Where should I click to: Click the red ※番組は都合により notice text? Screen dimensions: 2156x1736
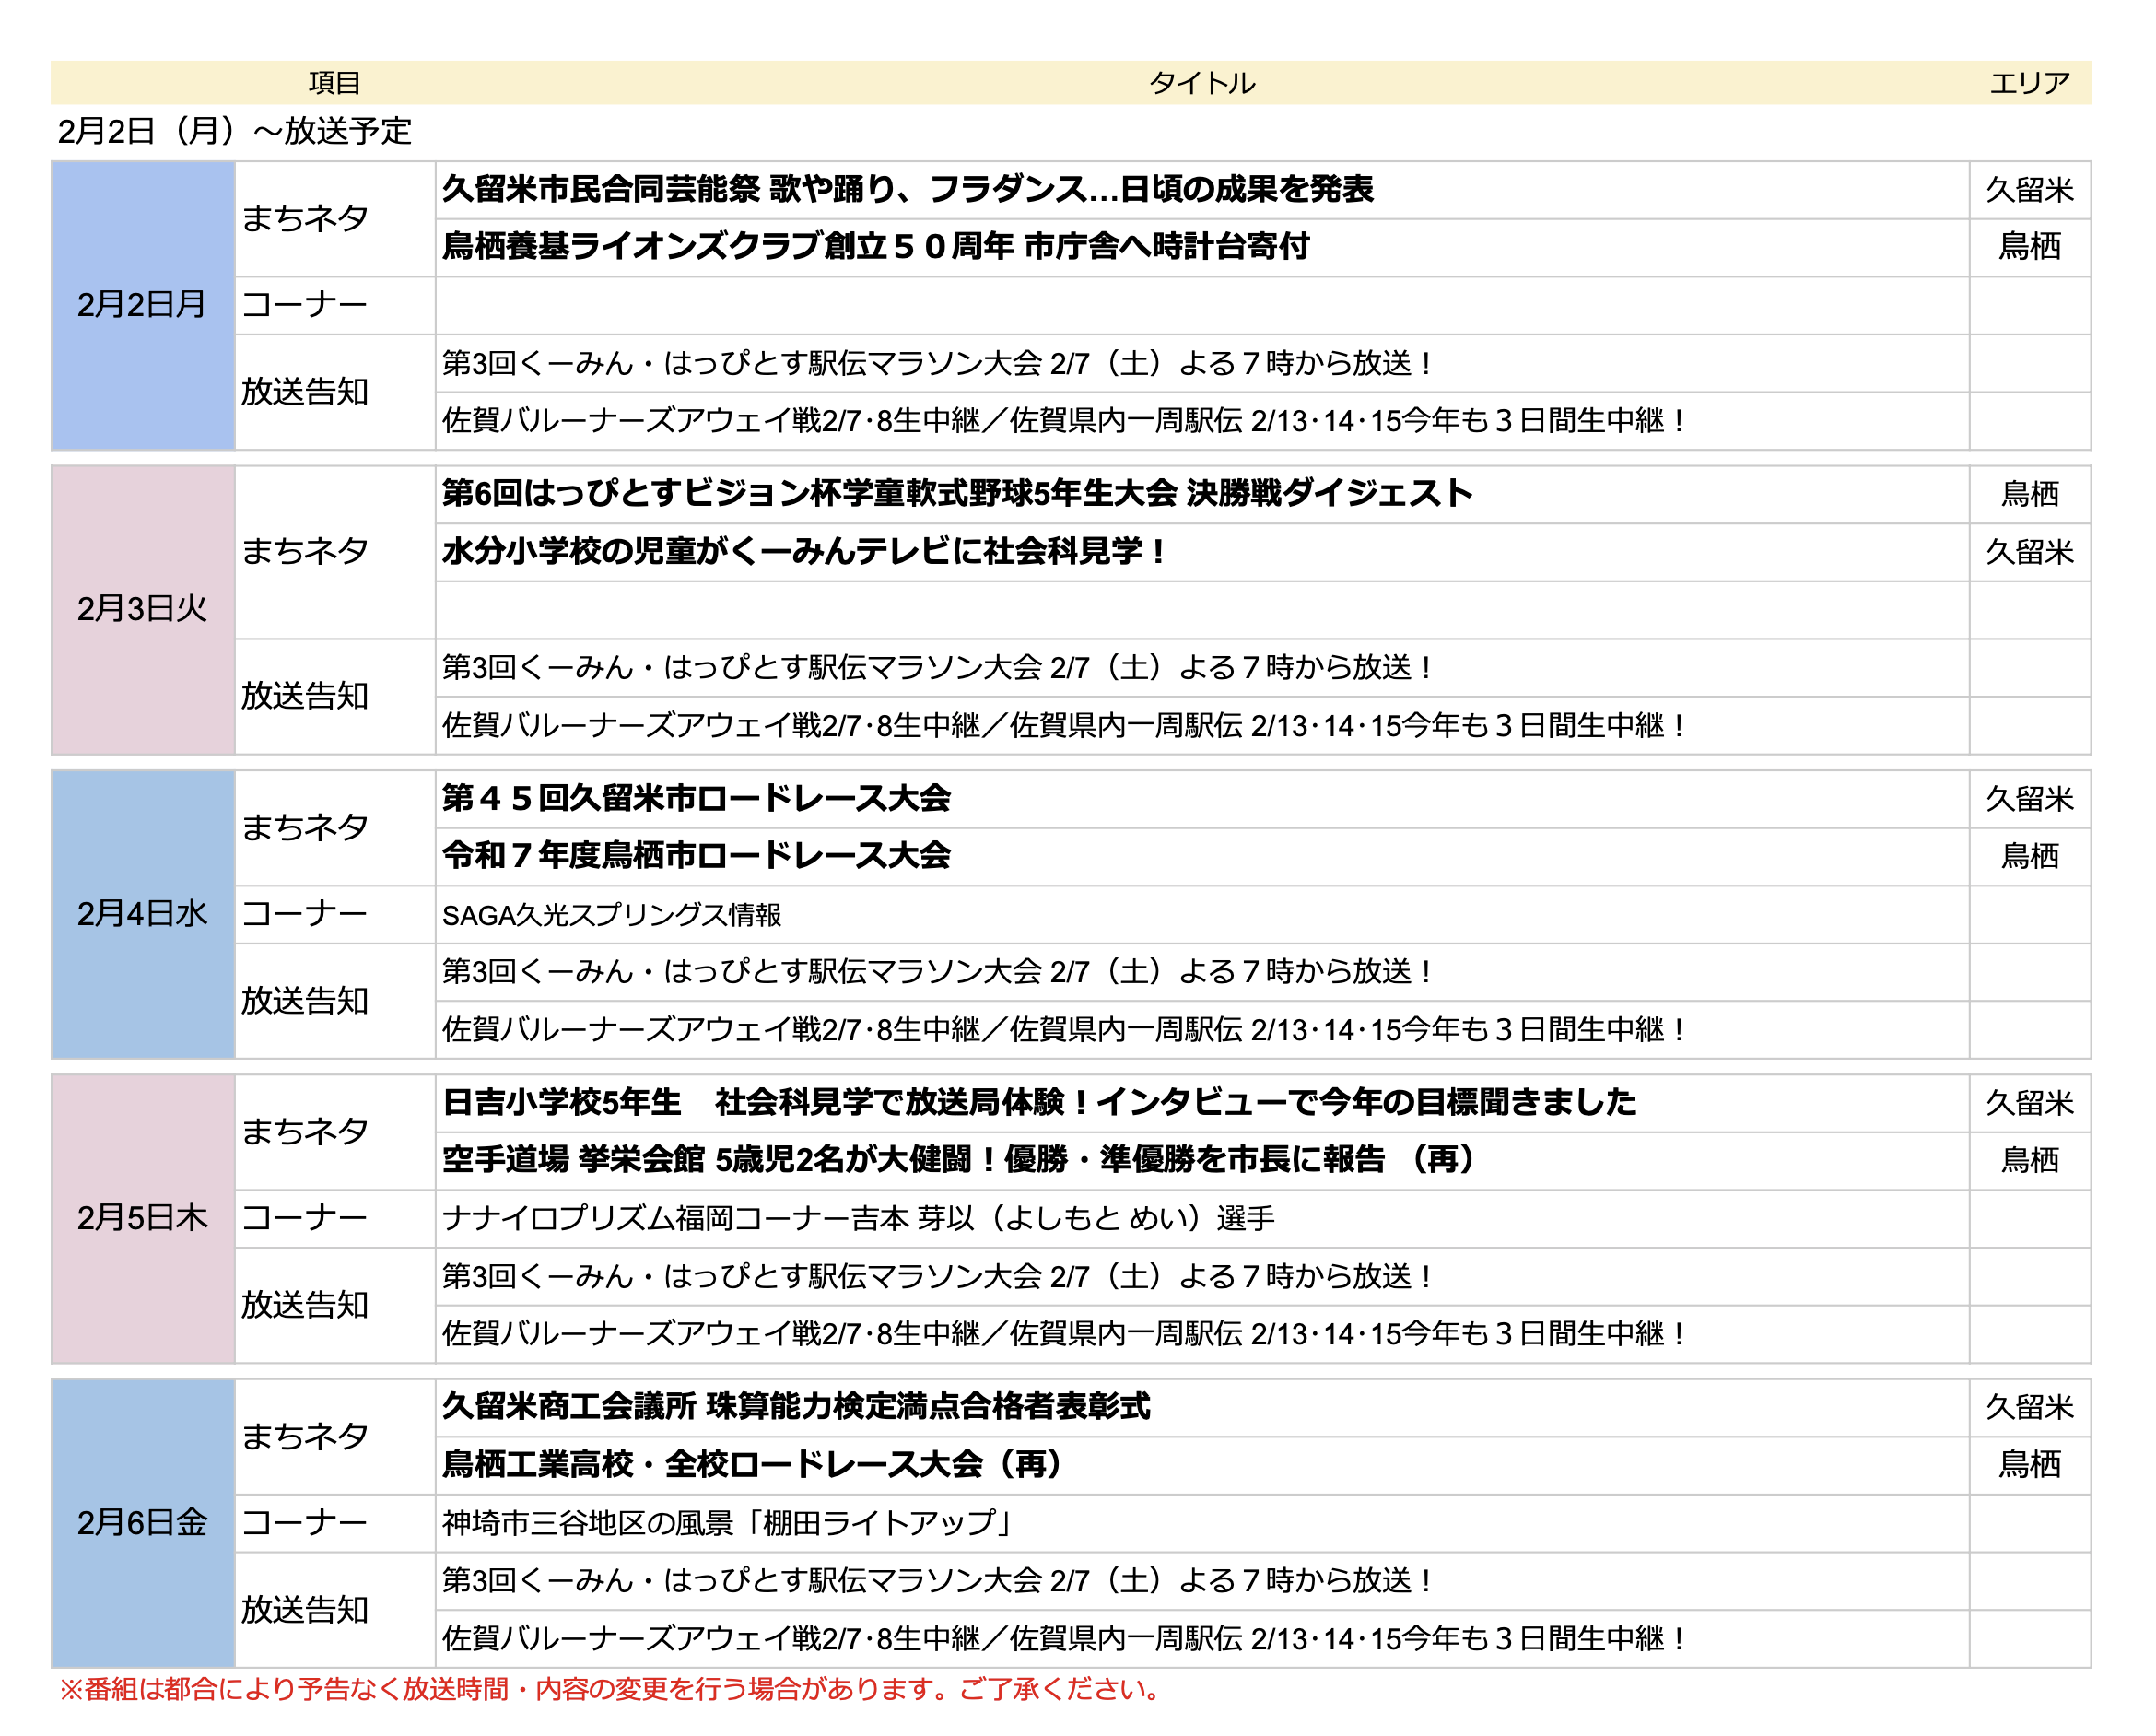tap(612, 1690)
